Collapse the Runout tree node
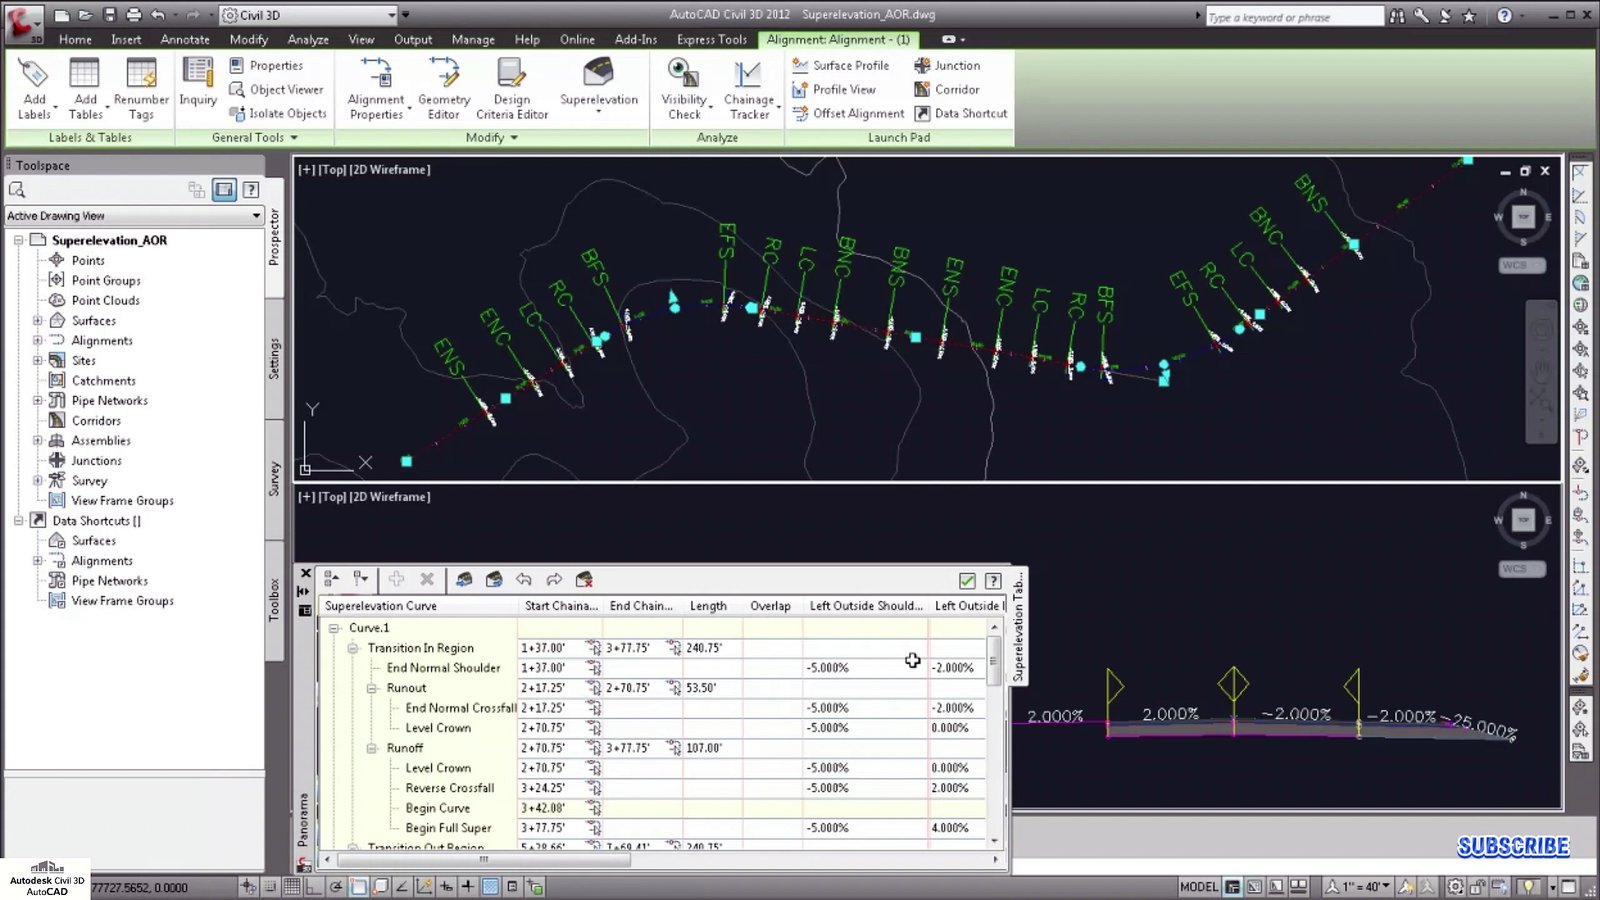The image size is (1600, 900). (371, 688)
